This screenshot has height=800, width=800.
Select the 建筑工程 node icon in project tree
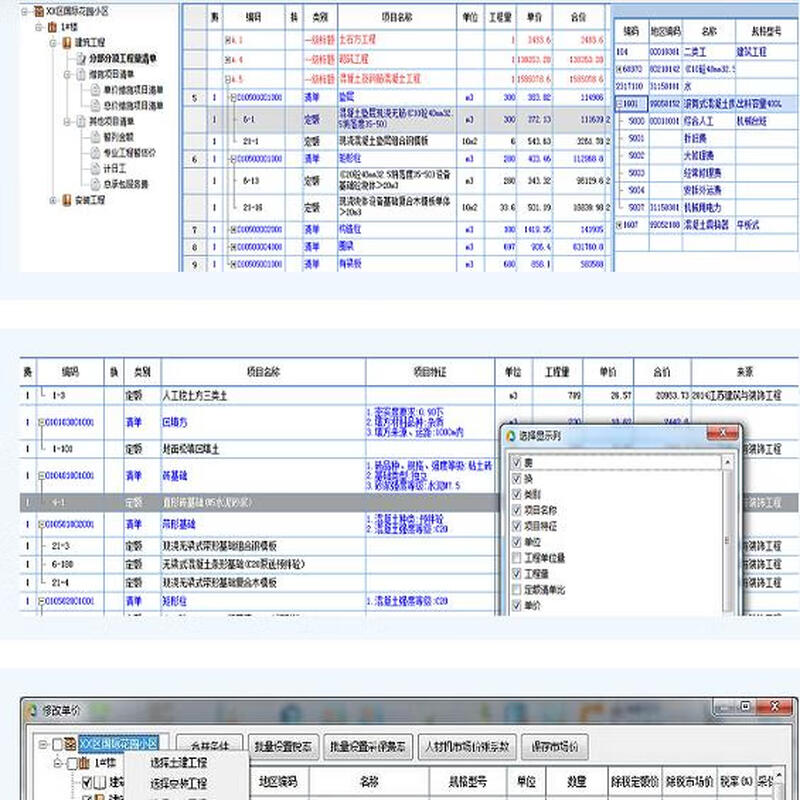click(x=66, y=43)
